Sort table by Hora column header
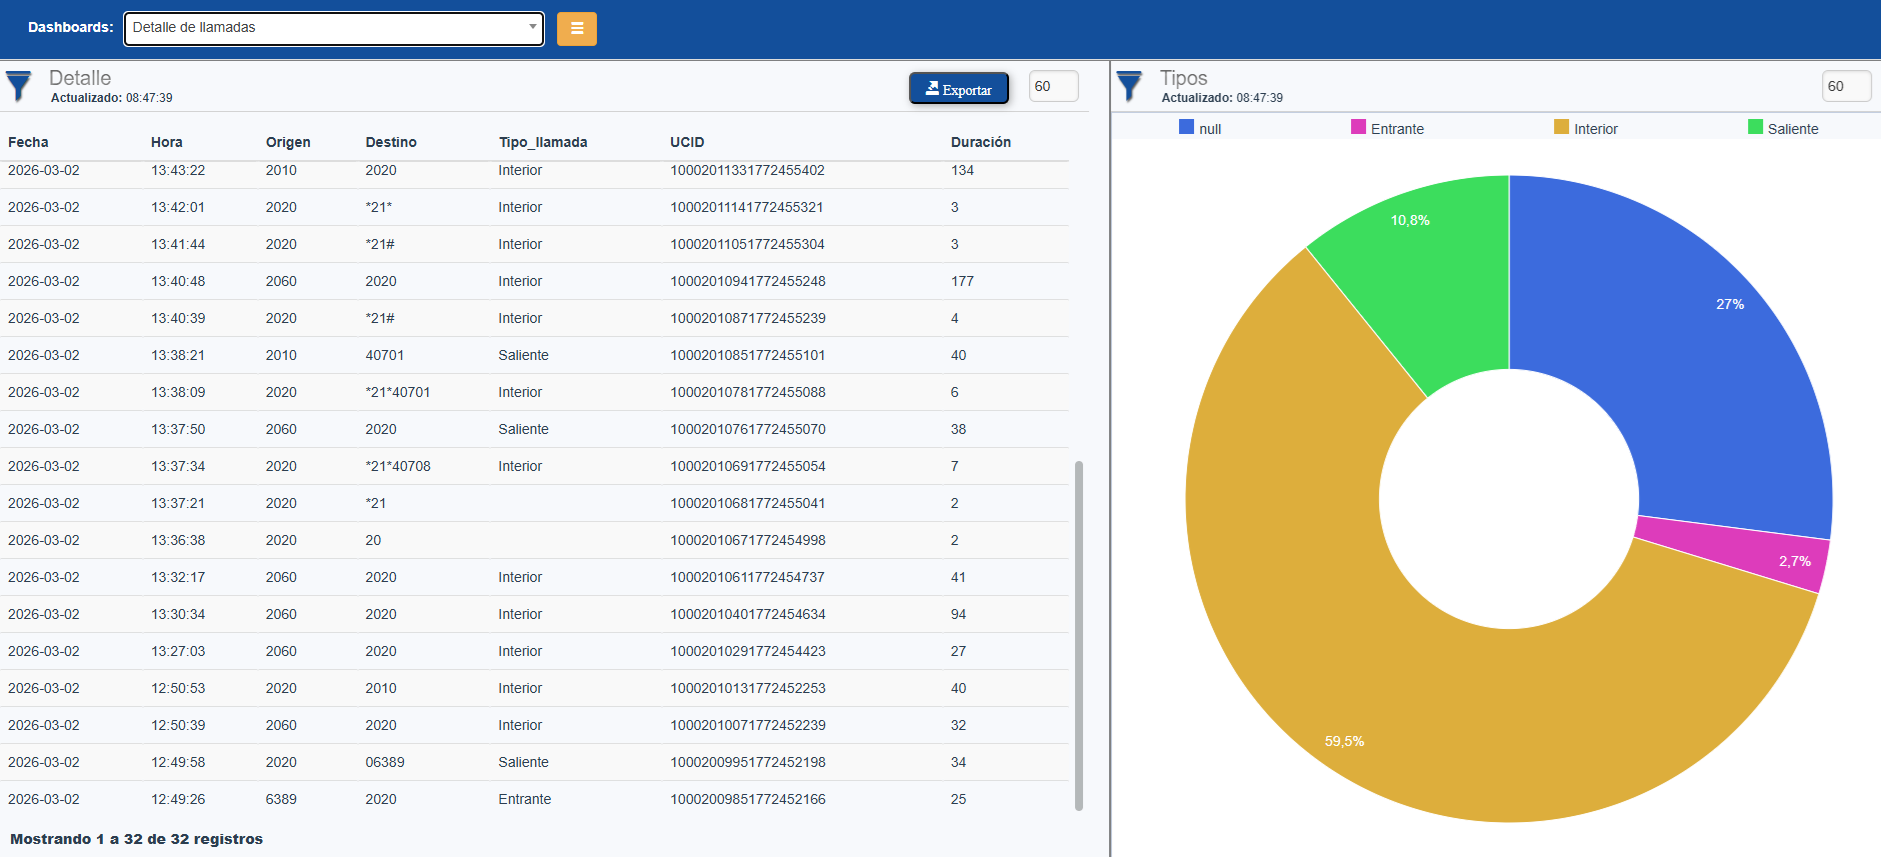The width and height of the screenshot is (1881, 857). click(x=166, y=142)
